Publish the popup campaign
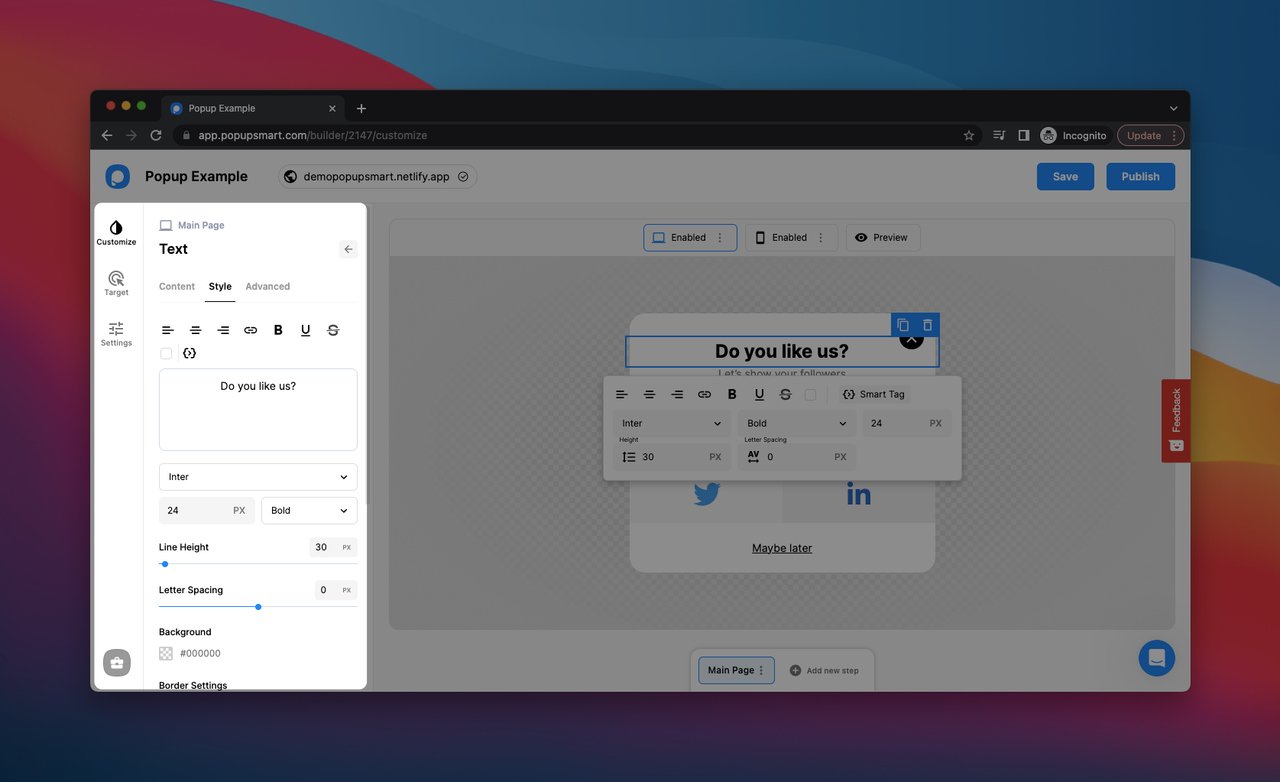The height and width of the screenshot is (782, 1280). pos(1140,176)
